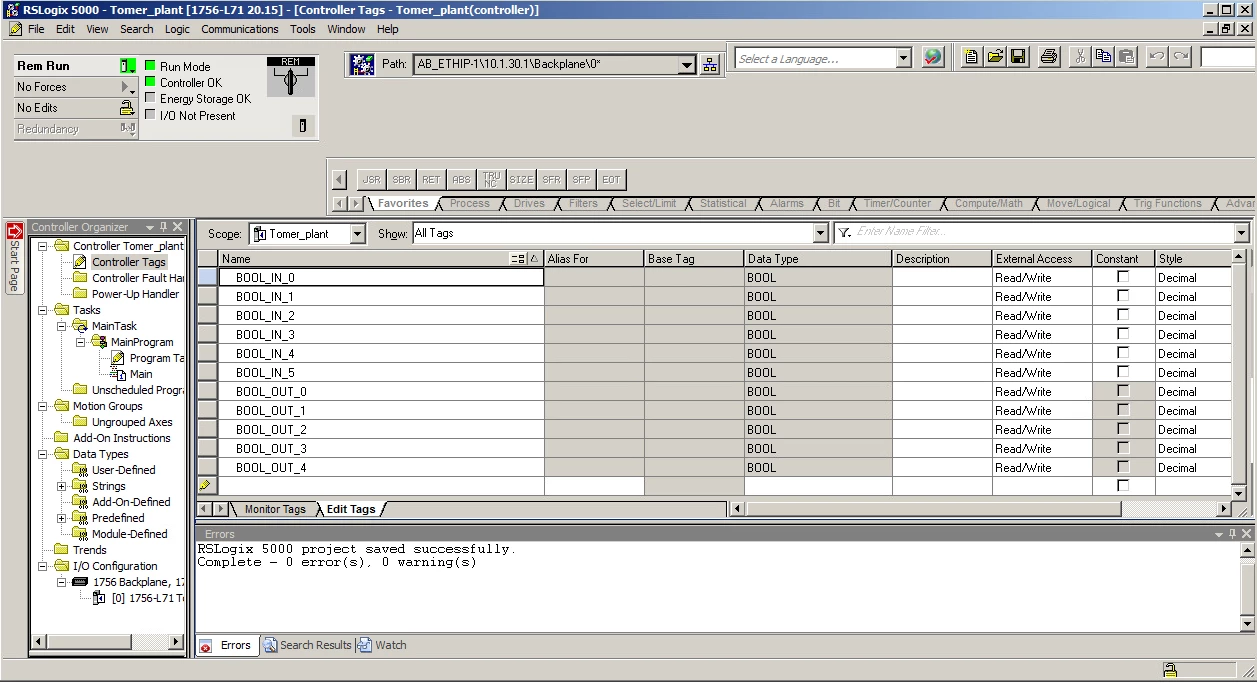Viewport: 1257px width, 683px height.
Task: Open the Who Active network browse icon
Action: point(710,65)
